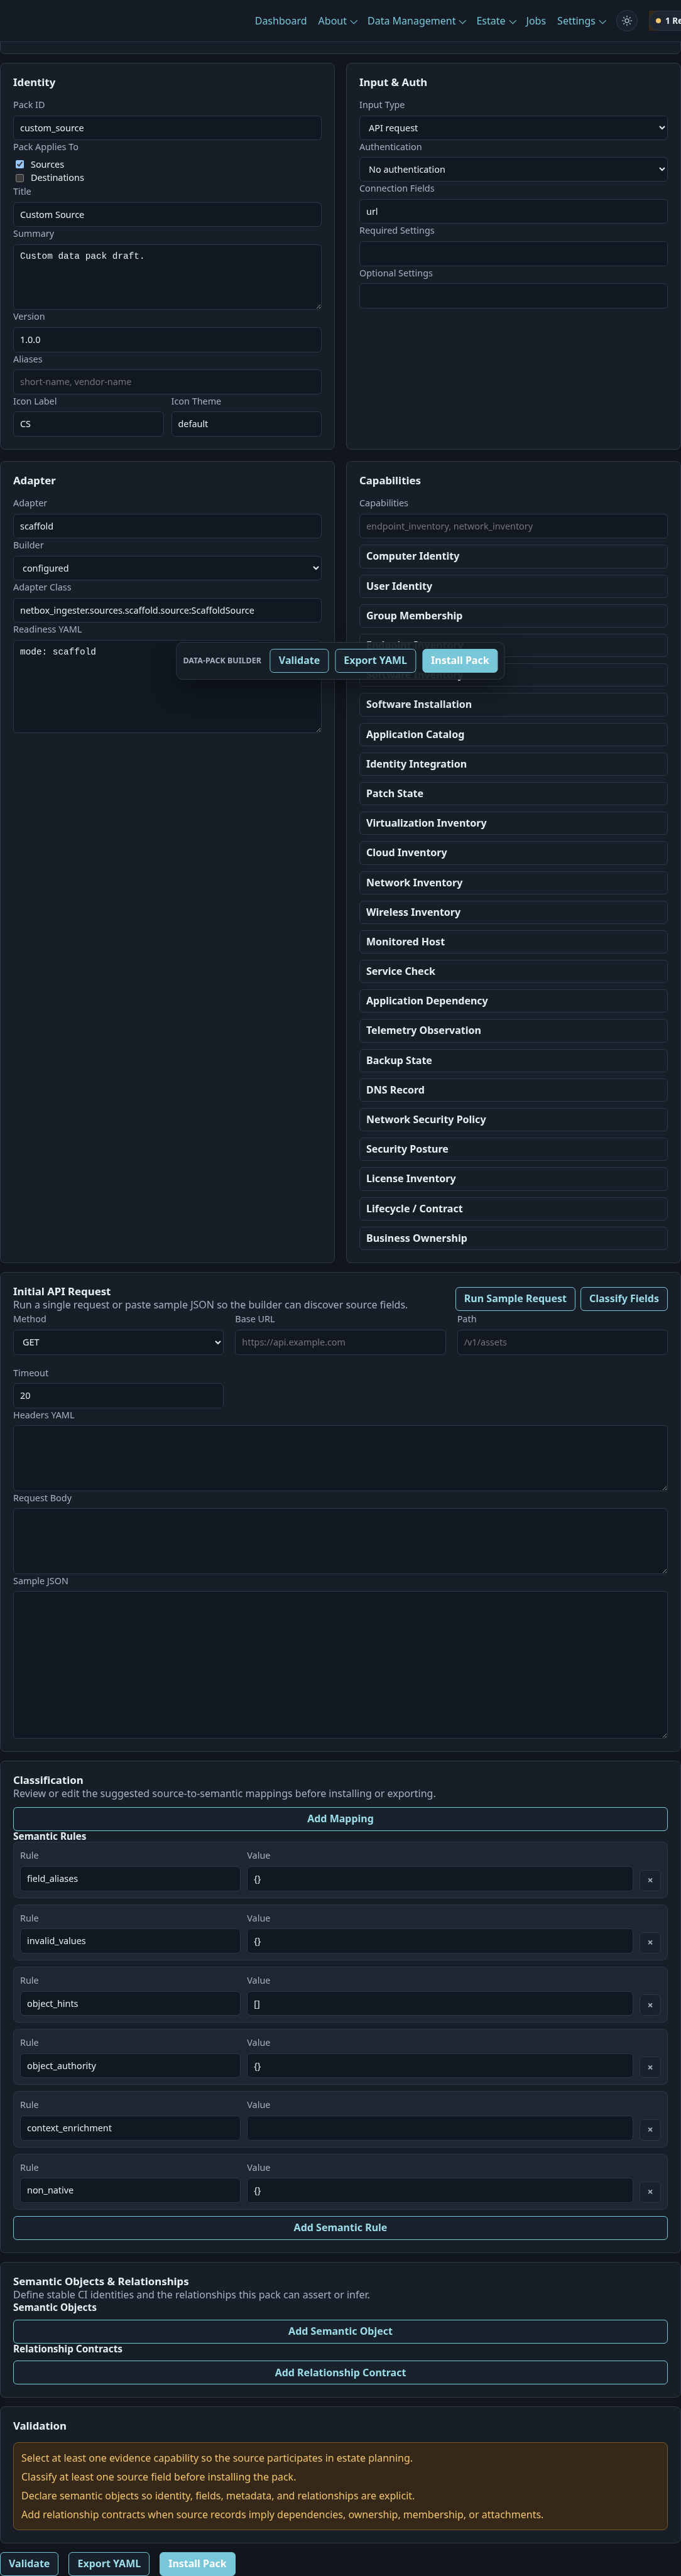
Task: Click the Sample JSON text area
Action: click(x=340, y=1665)
